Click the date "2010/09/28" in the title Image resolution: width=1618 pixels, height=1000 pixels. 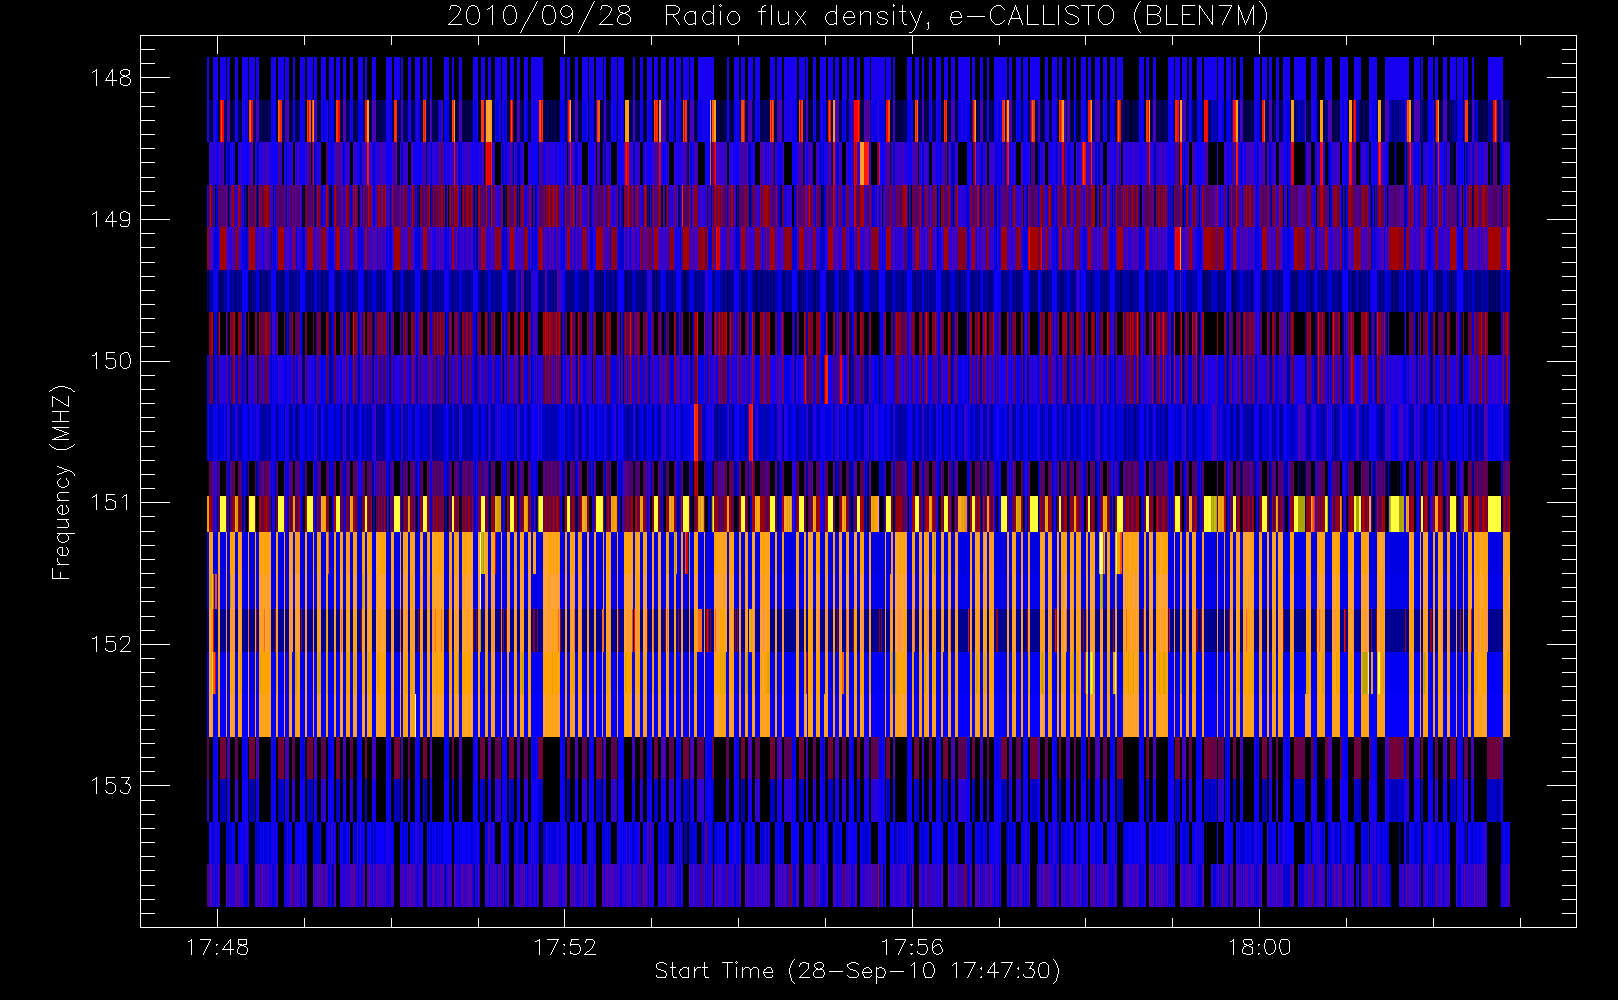pyautogui.click(x=540, y=17)
